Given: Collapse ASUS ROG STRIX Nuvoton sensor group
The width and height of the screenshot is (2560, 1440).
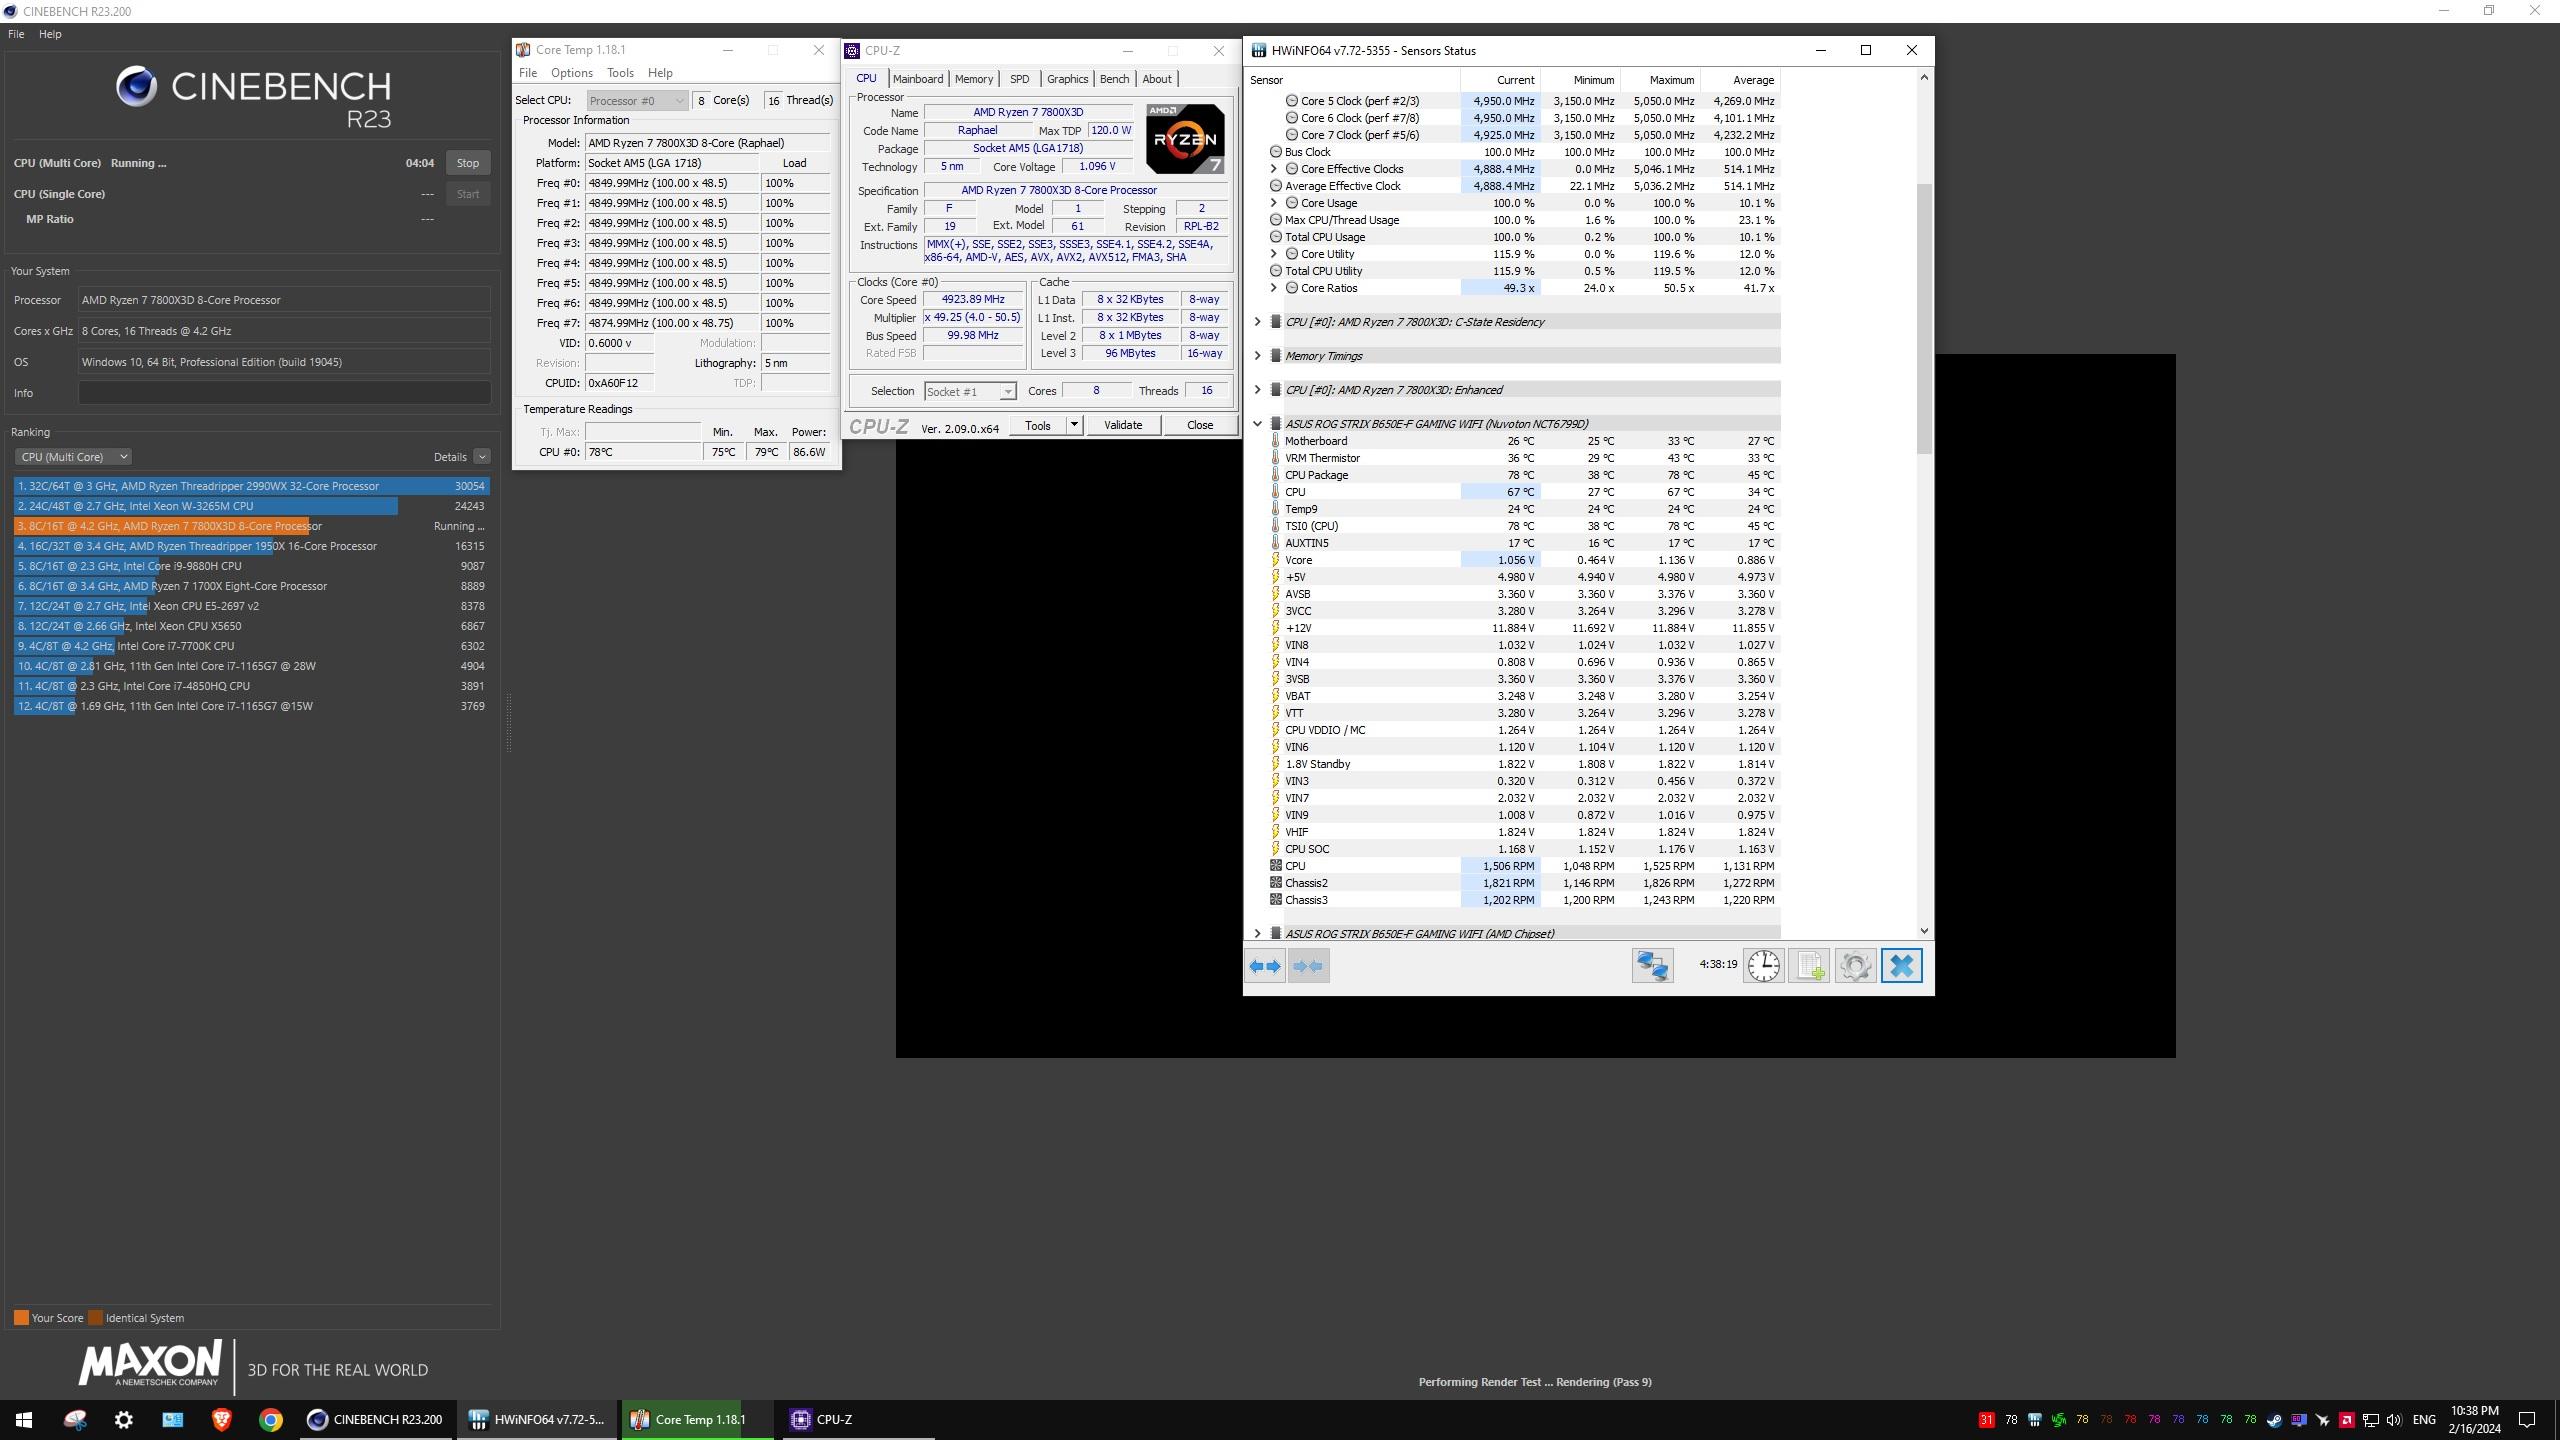Looking at the screenshot, I should point(1257,424).
